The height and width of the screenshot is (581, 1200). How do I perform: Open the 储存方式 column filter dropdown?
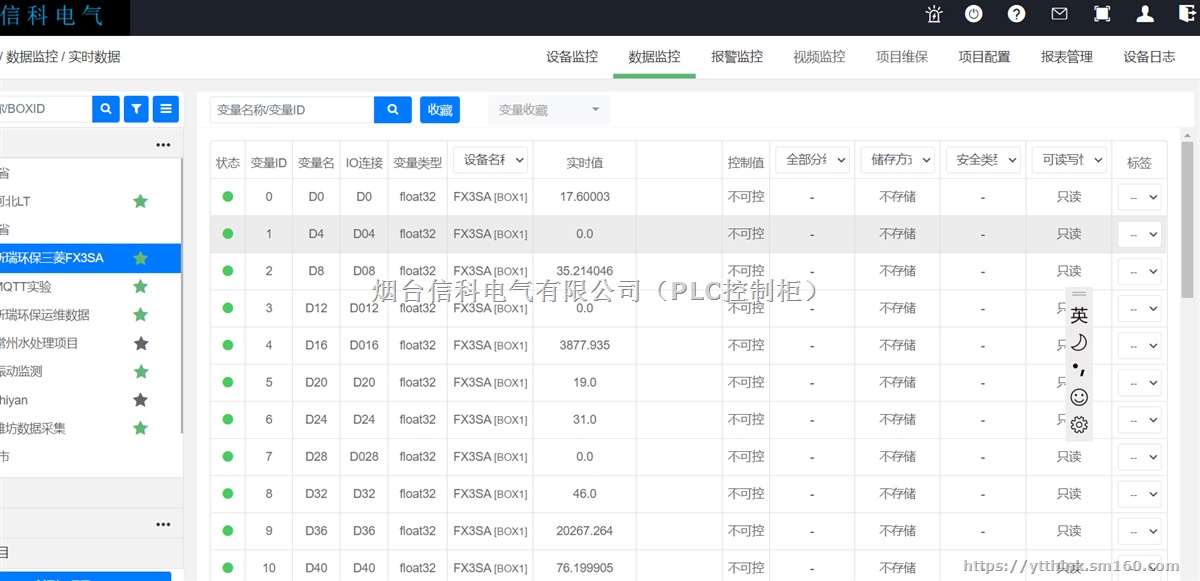(897, 160)
